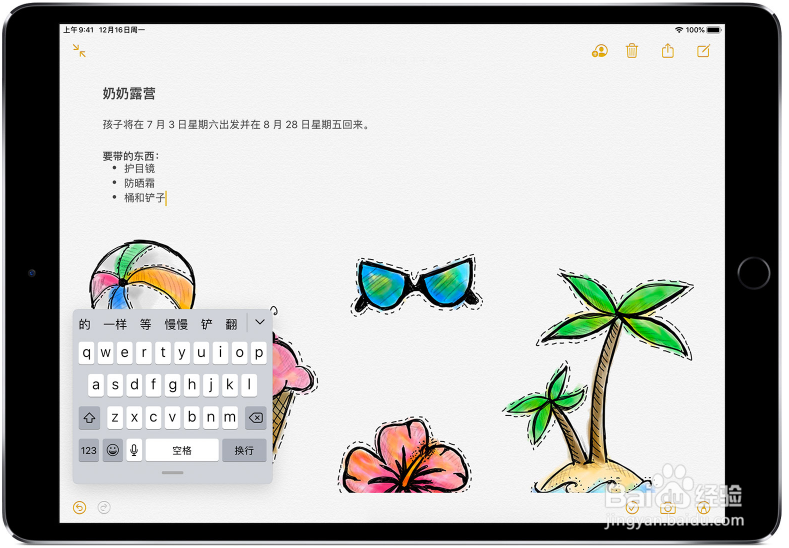Screen dimensions: 789x548
Task: Tap the hibiscus flower drawing
Action: click(x=407, y=456)
